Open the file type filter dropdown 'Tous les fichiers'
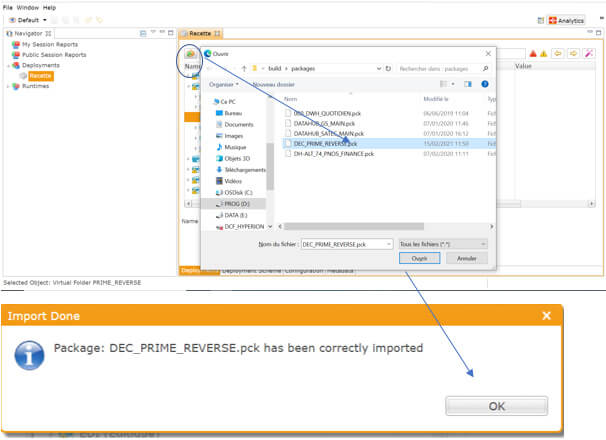 (443, 244)
